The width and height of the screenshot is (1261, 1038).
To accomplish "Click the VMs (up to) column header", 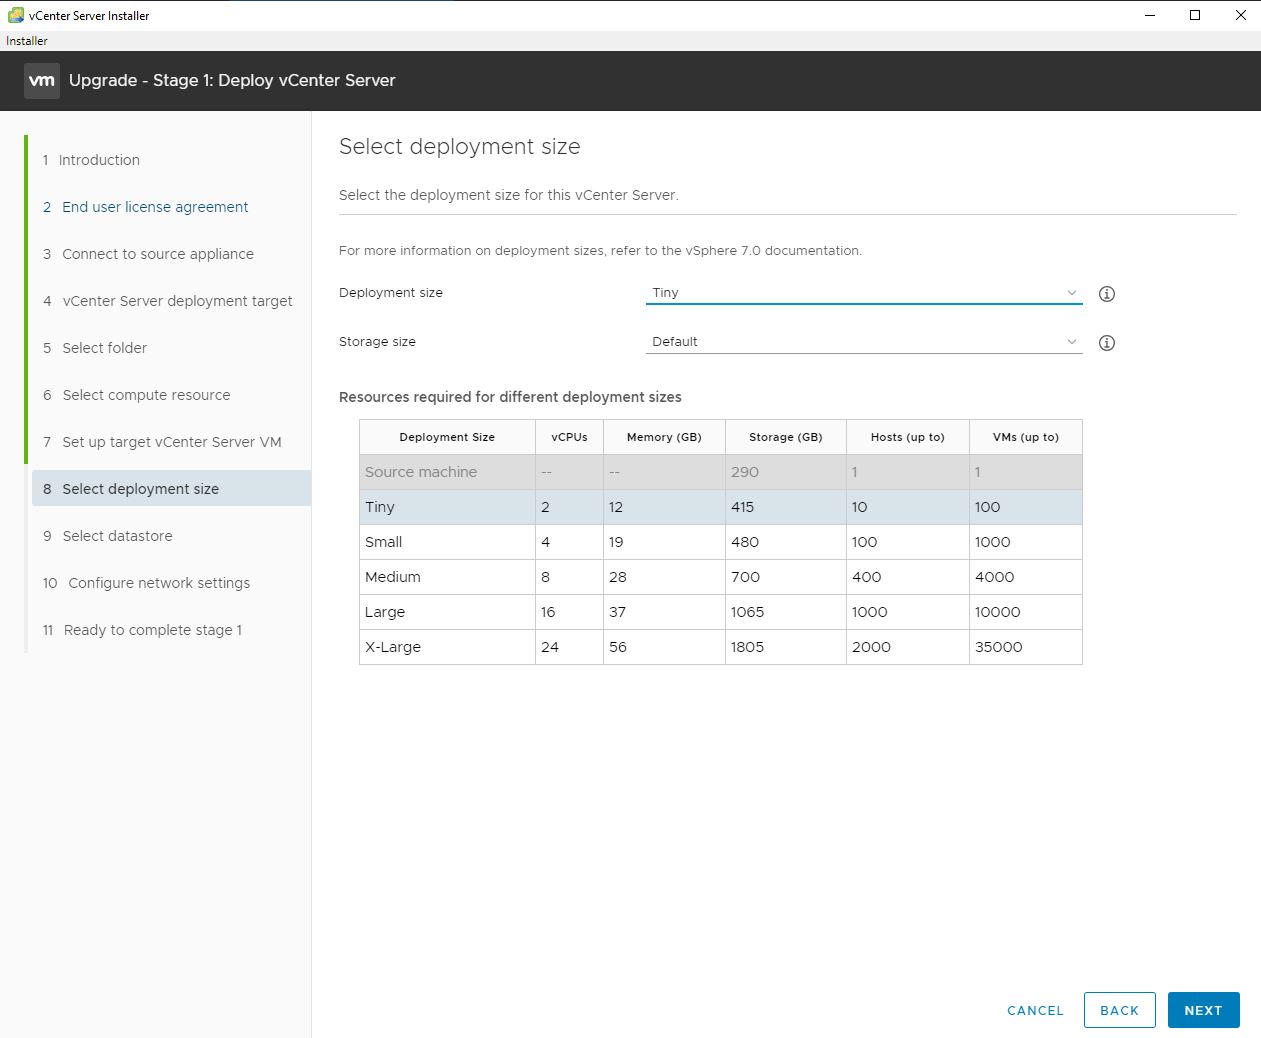I will (x=1026, y=437).
